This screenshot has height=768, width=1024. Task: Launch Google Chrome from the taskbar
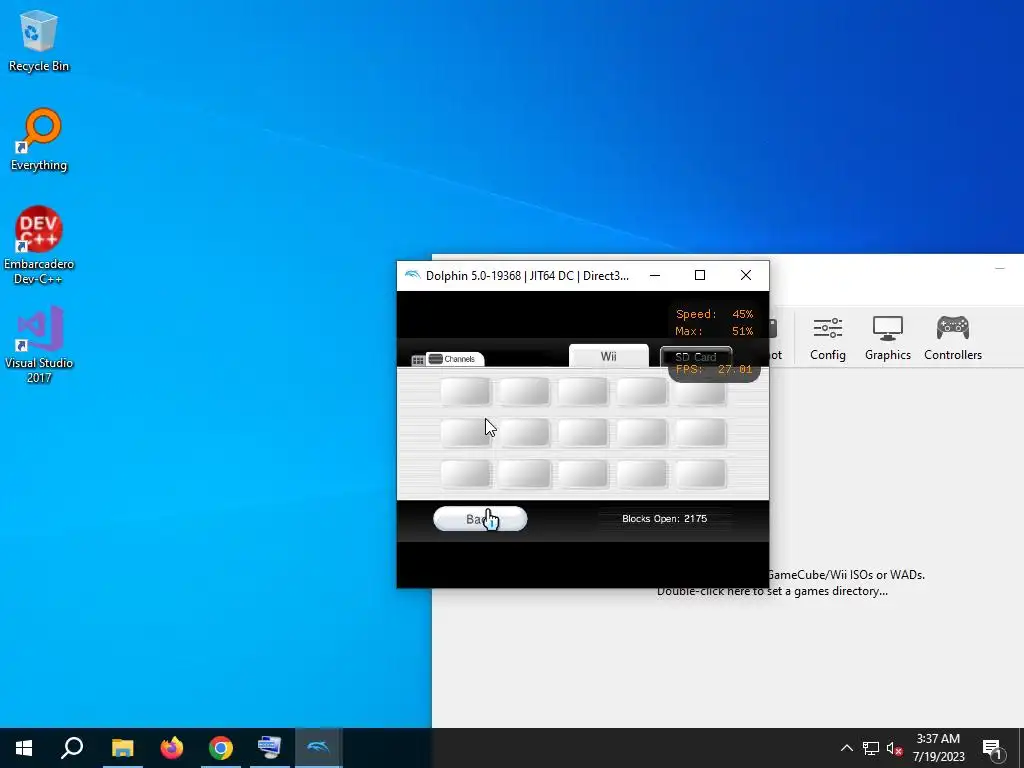(221, 748)
